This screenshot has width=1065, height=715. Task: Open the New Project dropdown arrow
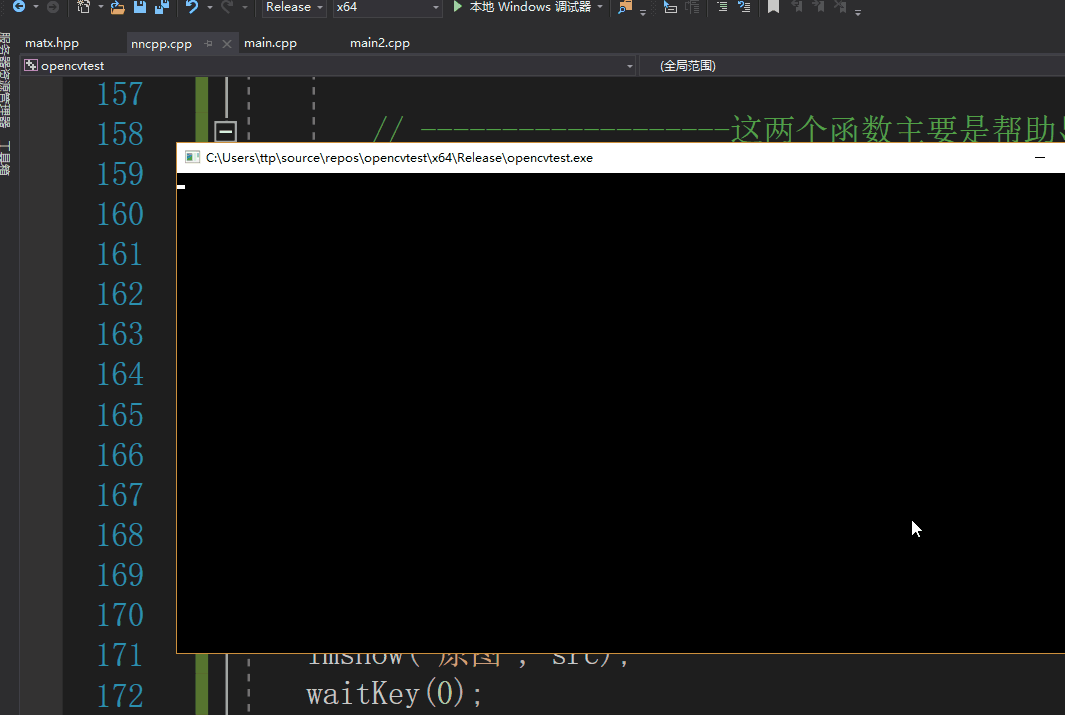(101, 7)
